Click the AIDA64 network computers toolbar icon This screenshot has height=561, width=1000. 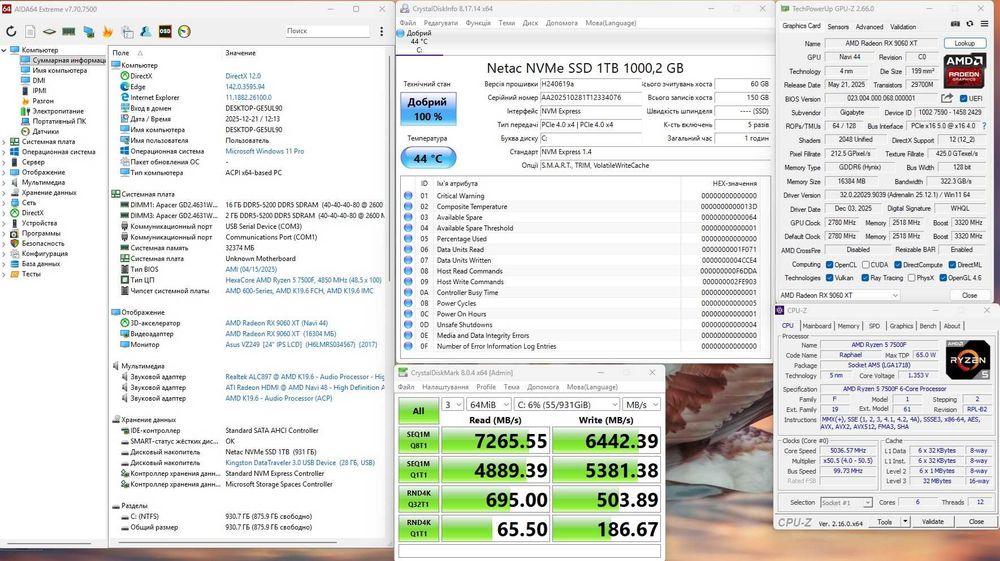click(89, 31)
